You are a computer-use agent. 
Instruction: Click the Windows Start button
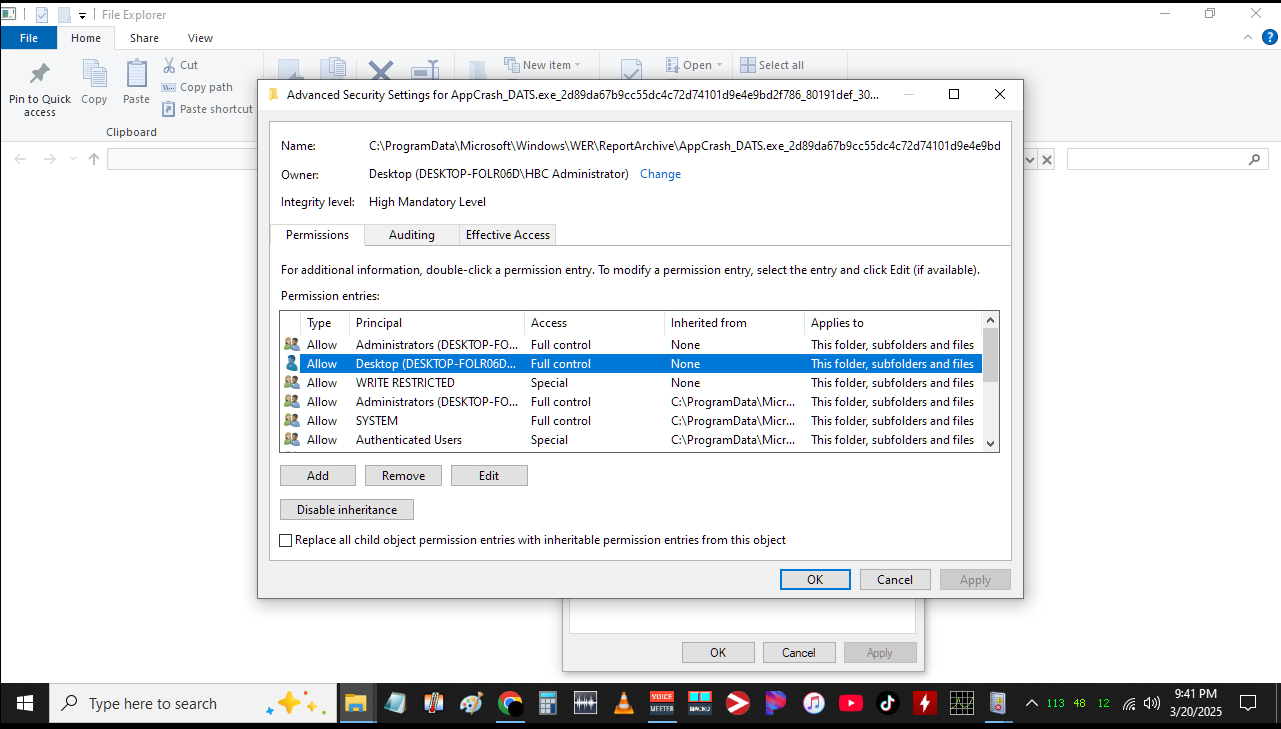(x=24, y=704)
